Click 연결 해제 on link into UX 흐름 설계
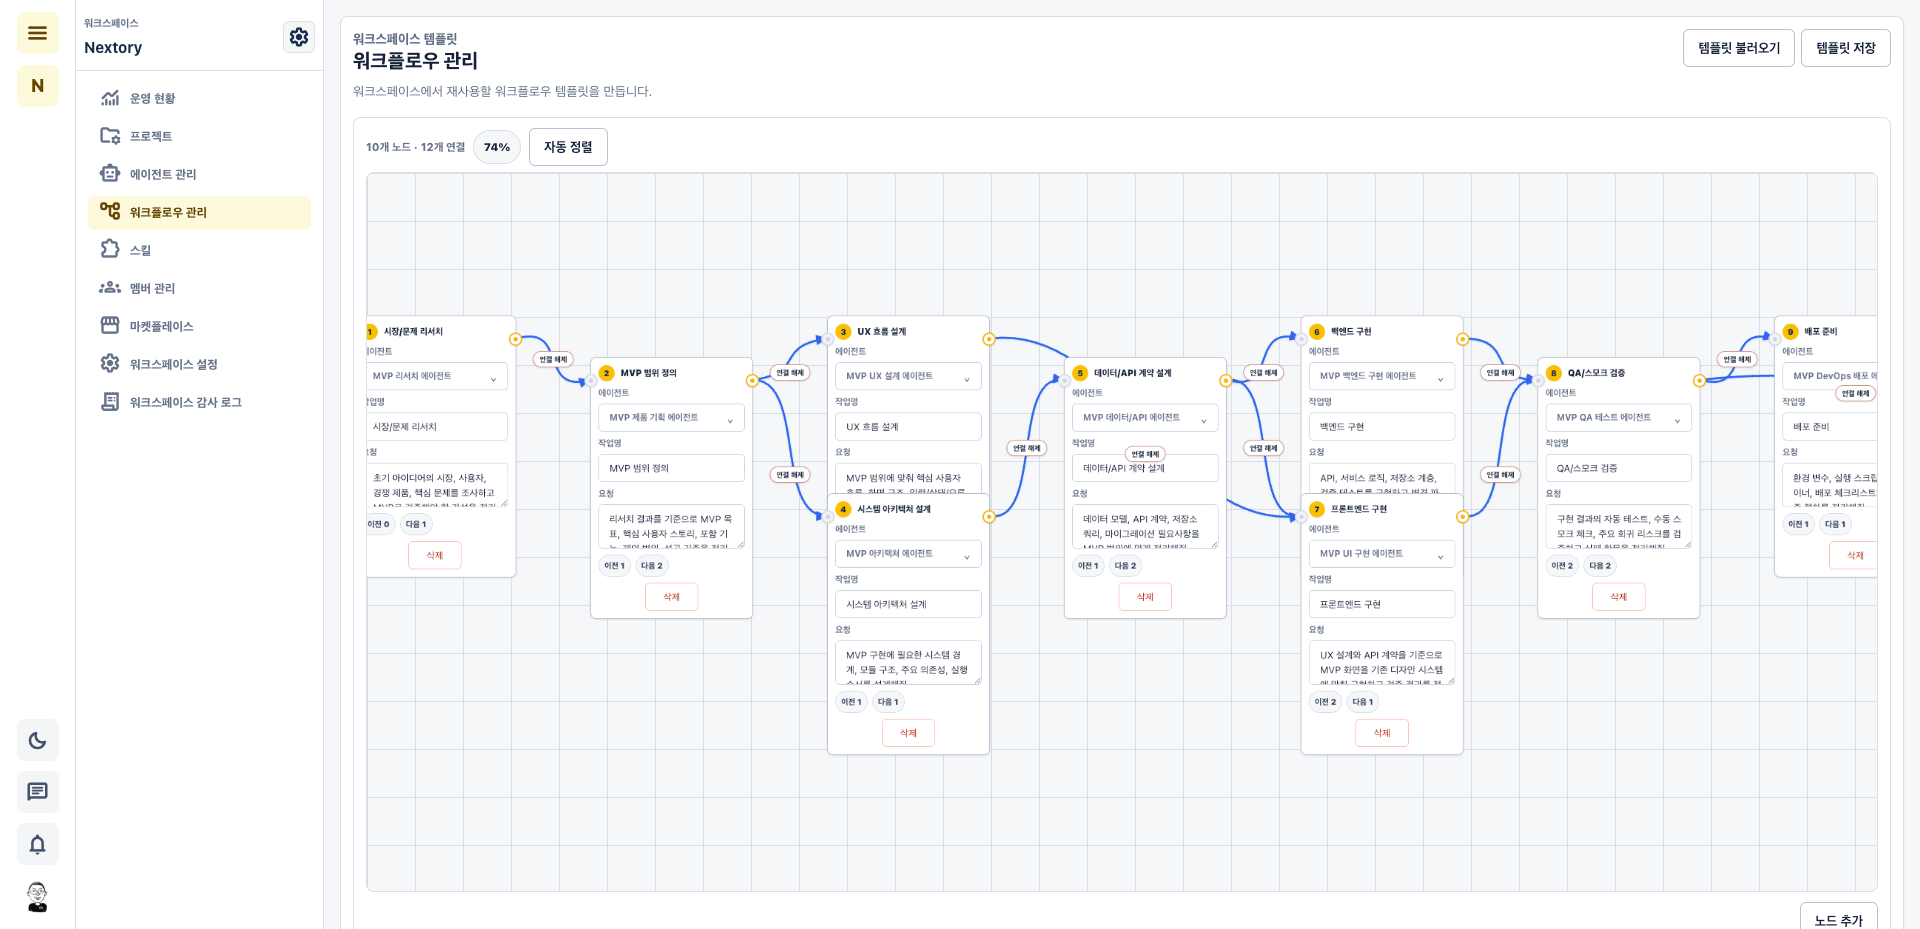This screenshot has width=1920, height=929. 790,373
